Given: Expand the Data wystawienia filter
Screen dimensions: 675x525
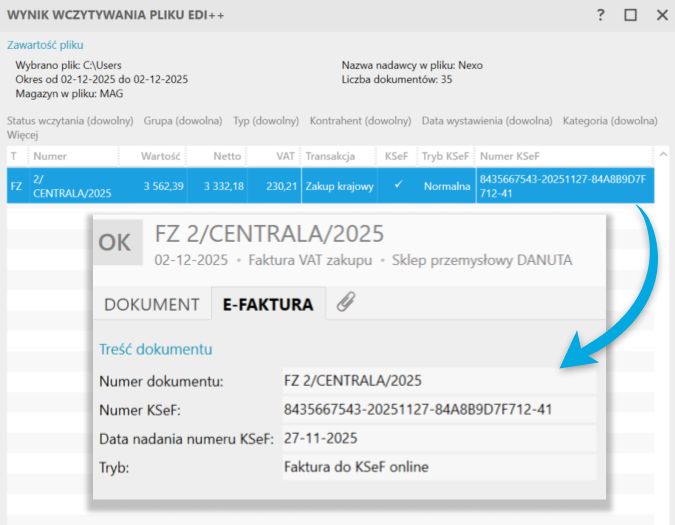Looking at the screenshot, I should pyautogui.click(x=487, y=121).
